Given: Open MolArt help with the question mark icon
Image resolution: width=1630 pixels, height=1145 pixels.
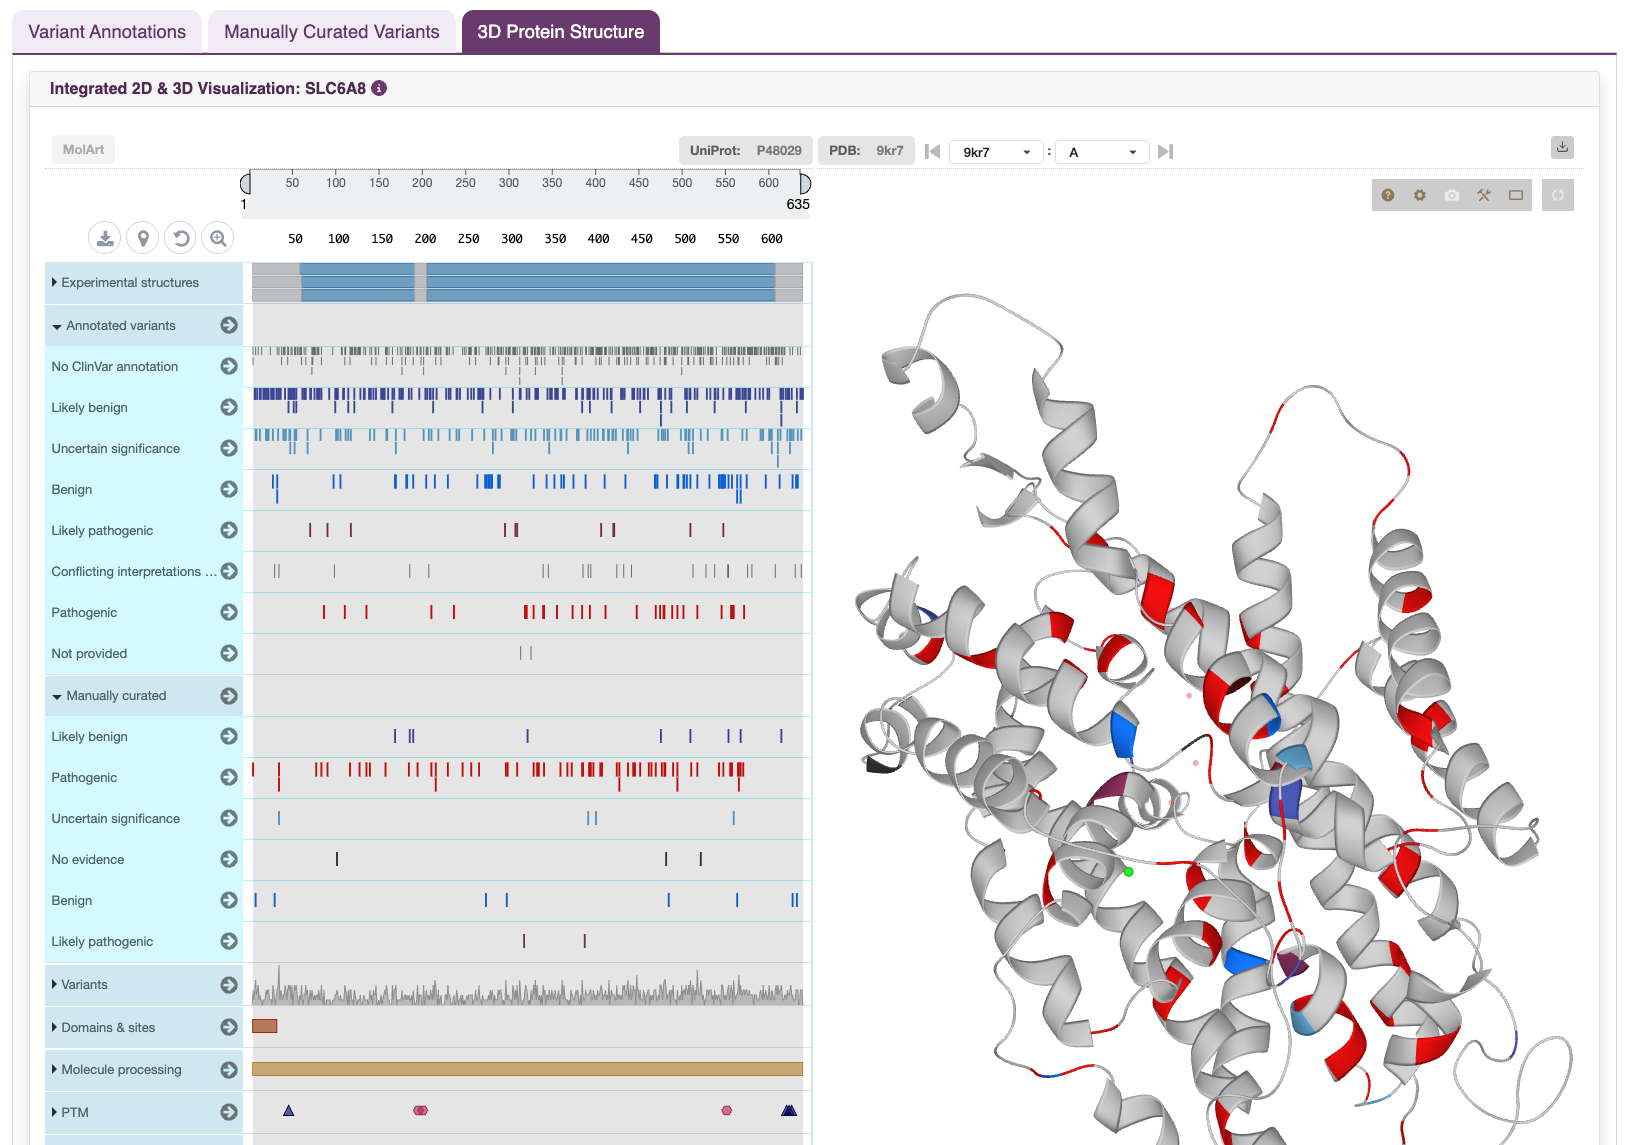Looking at the screenshot, I should (1387, 195).
